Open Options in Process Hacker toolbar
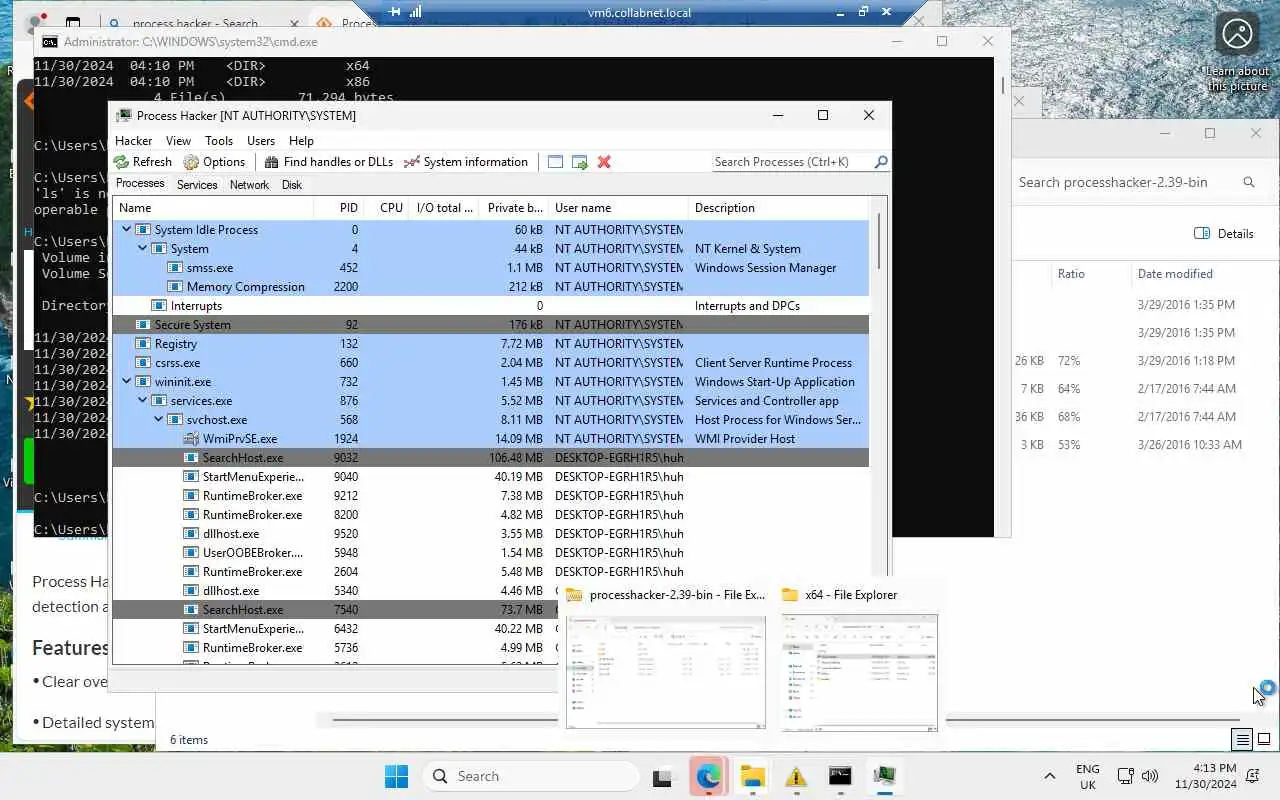 (214, 162)
